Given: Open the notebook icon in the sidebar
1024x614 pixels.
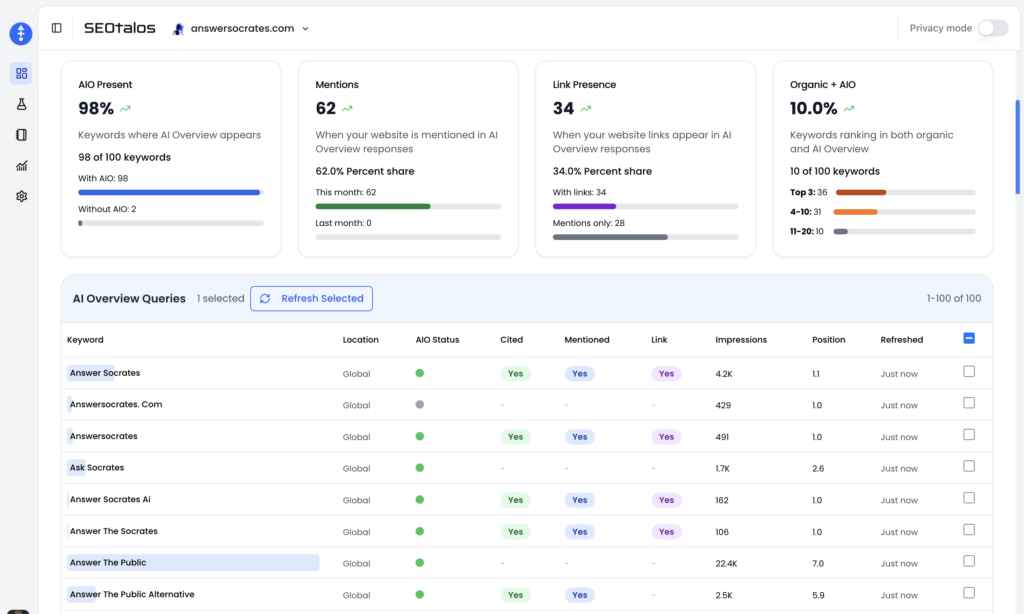Looking at the screenshot, I should point(21,134).
